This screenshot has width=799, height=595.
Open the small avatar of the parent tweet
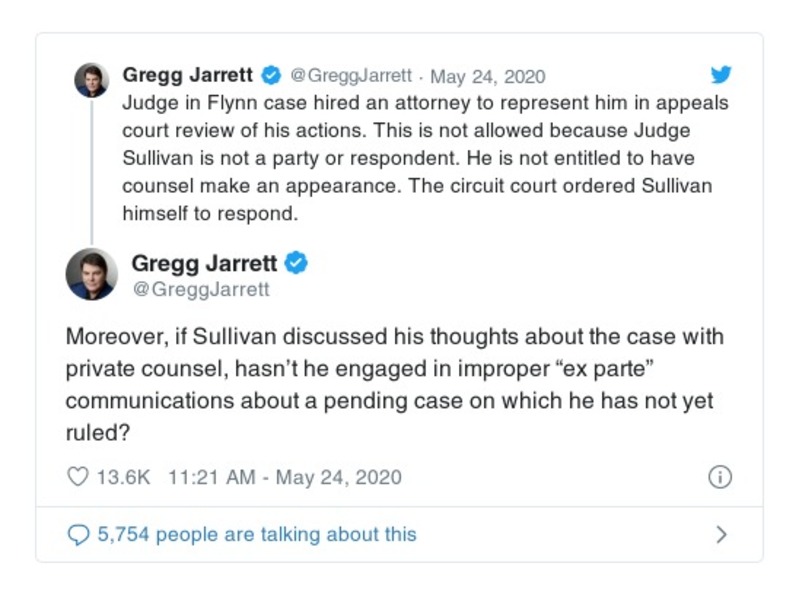(x=91, y=80)
